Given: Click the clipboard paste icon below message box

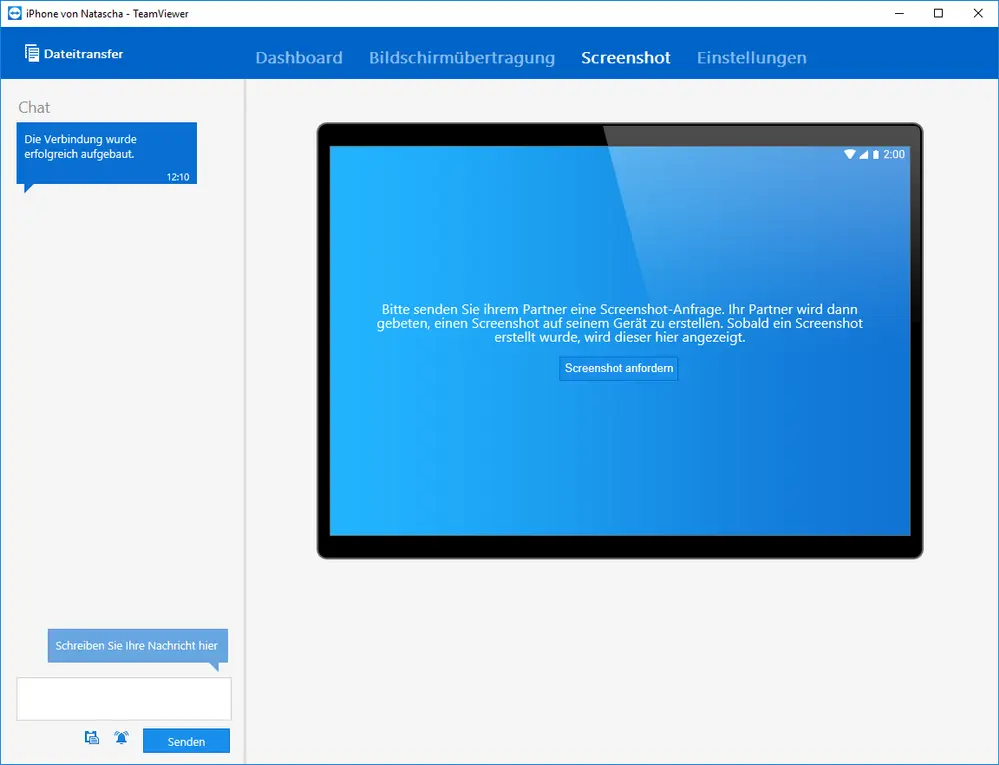Looking at the screenshot, I should coord(92,738).
